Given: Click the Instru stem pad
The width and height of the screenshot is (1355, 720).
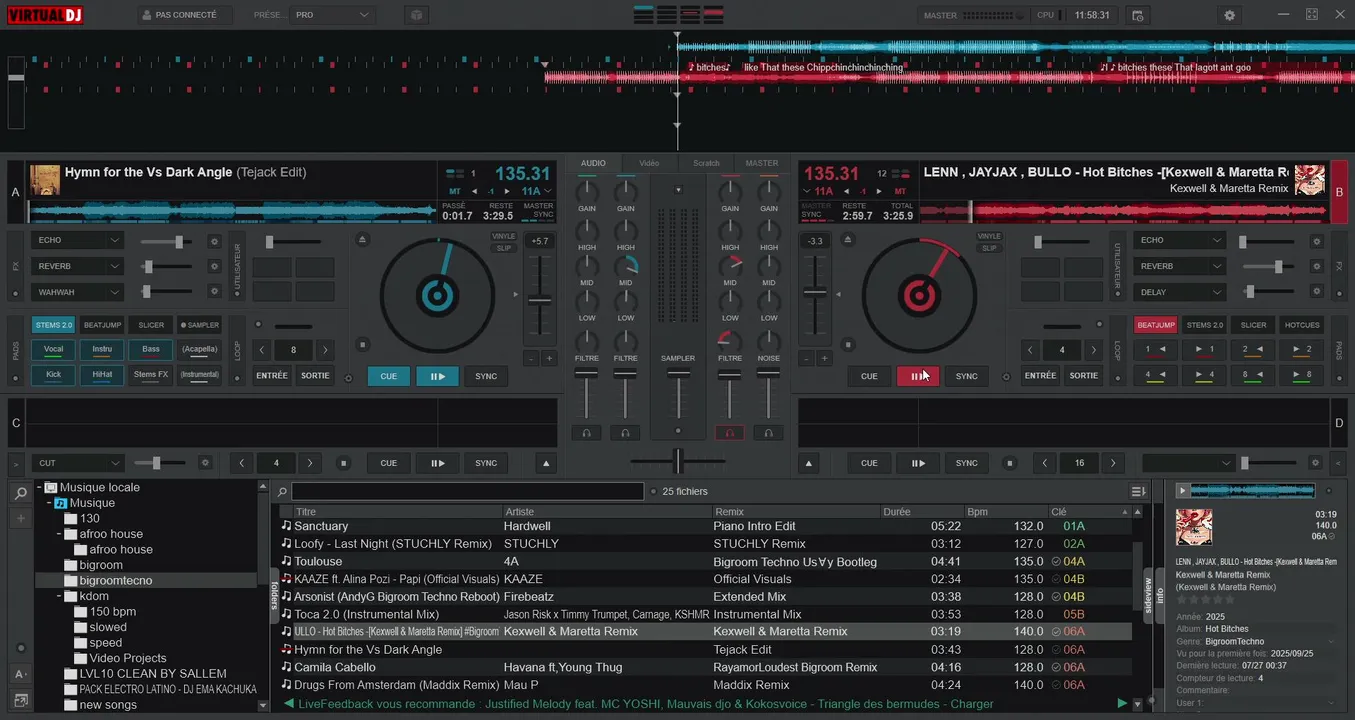Looking at the screenshot, I should pos(102,349).
